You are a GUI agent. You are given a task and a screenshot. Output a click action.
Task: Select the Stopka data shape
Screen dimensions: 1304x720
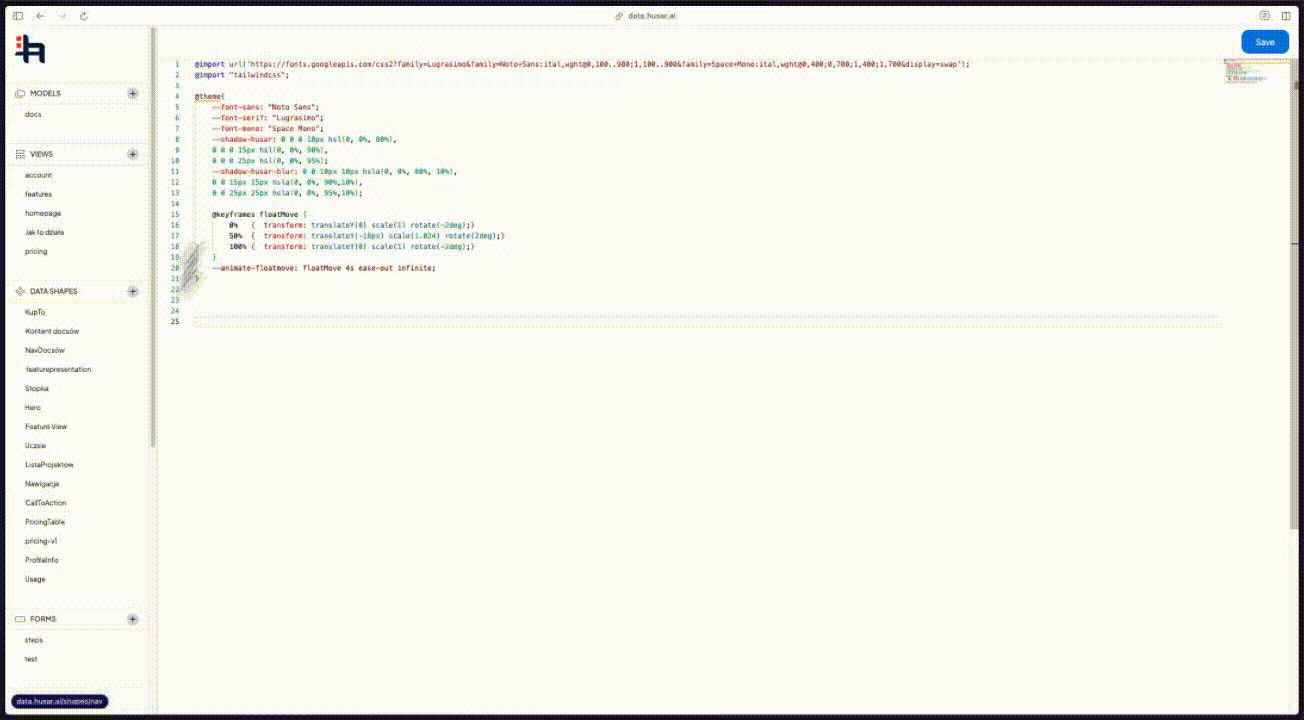point(37,388)
